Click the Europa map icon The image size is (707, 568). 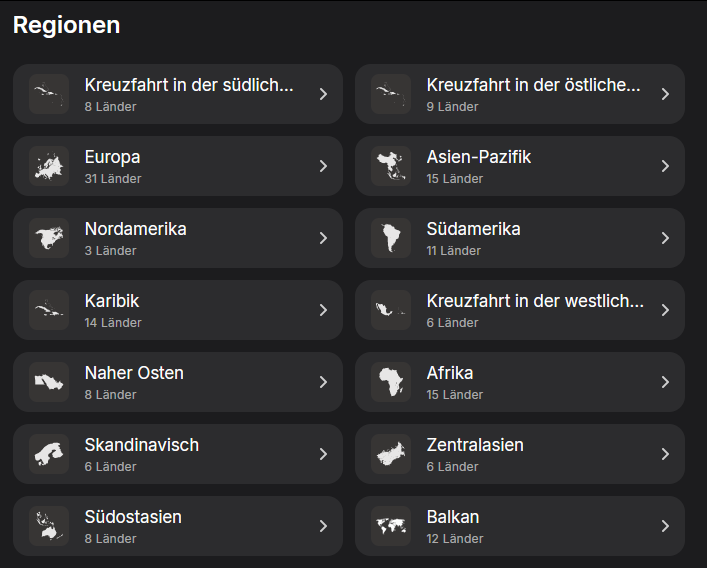(x=49, y=166)
